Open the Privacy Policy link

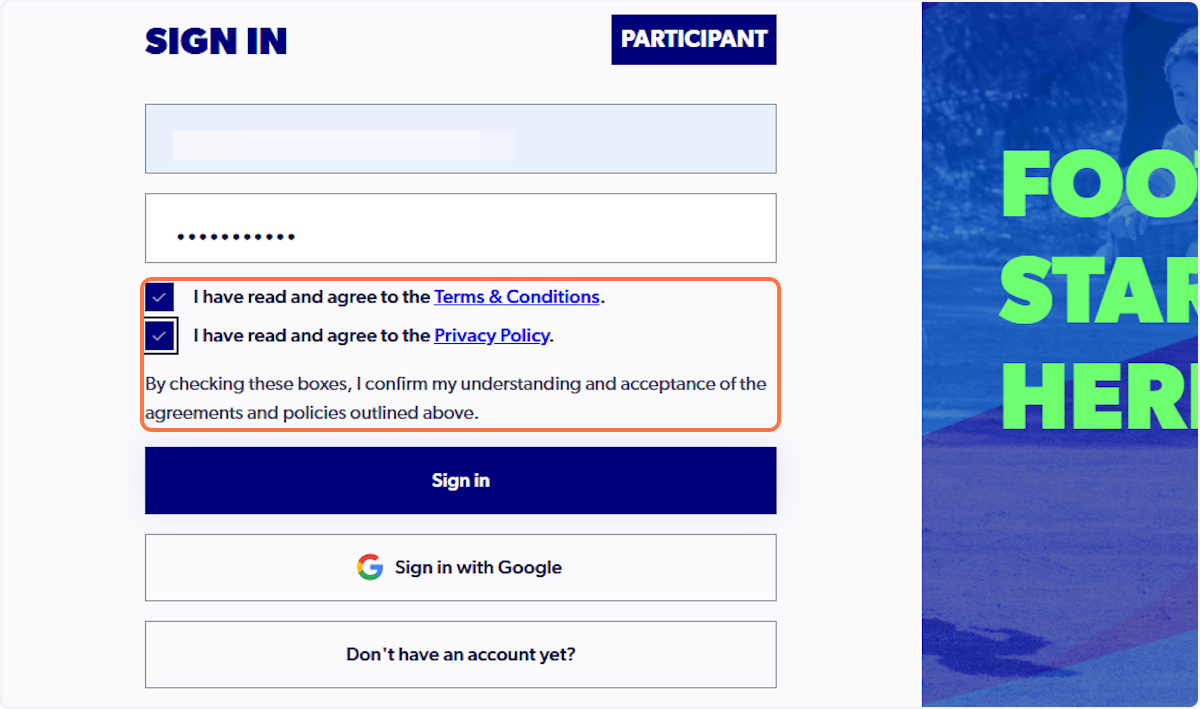tap(491, 335)
